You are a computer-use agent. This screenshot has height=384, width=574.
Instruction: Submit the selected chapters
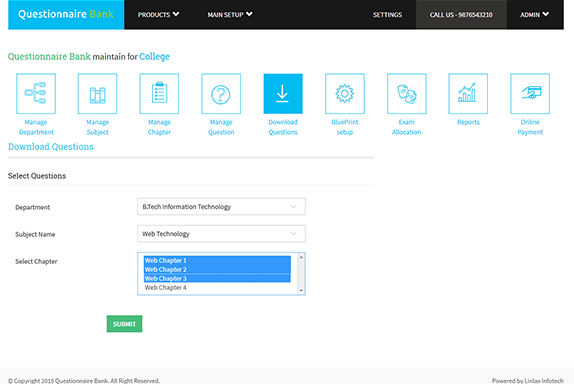(124, 324)
